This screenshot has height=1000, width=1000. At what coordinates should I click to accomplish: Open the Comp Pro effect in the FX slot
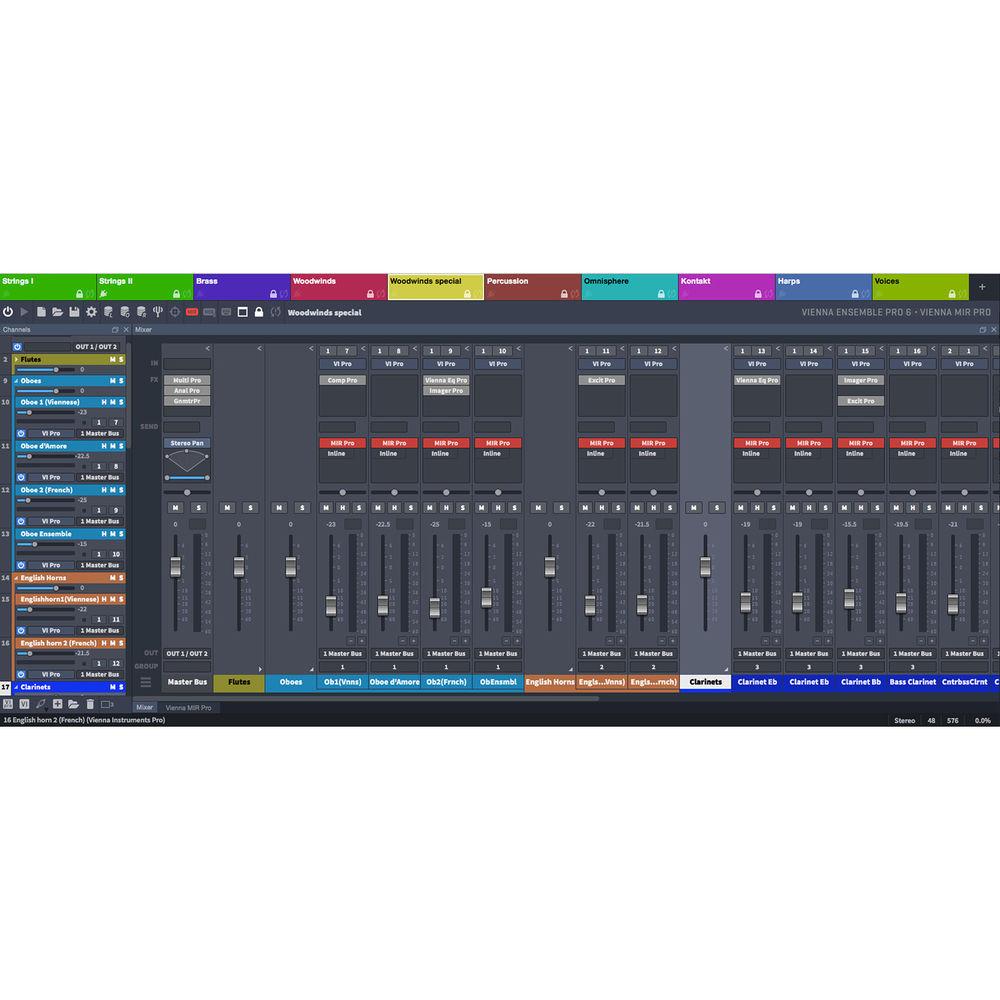[342, 380]
